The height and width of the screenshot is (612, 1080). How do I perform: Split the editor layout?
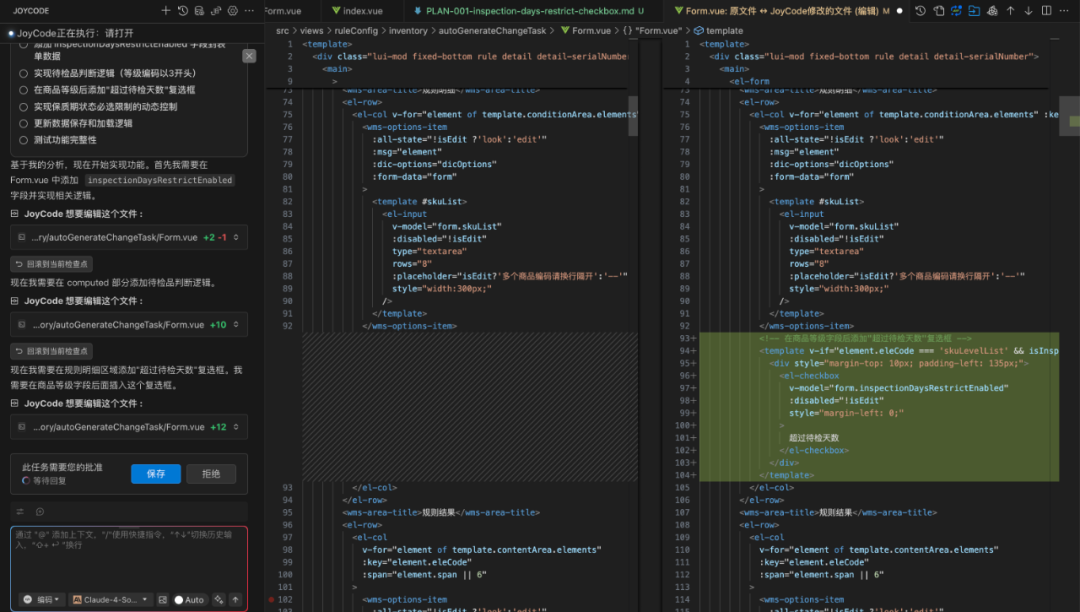point(1046,10)
